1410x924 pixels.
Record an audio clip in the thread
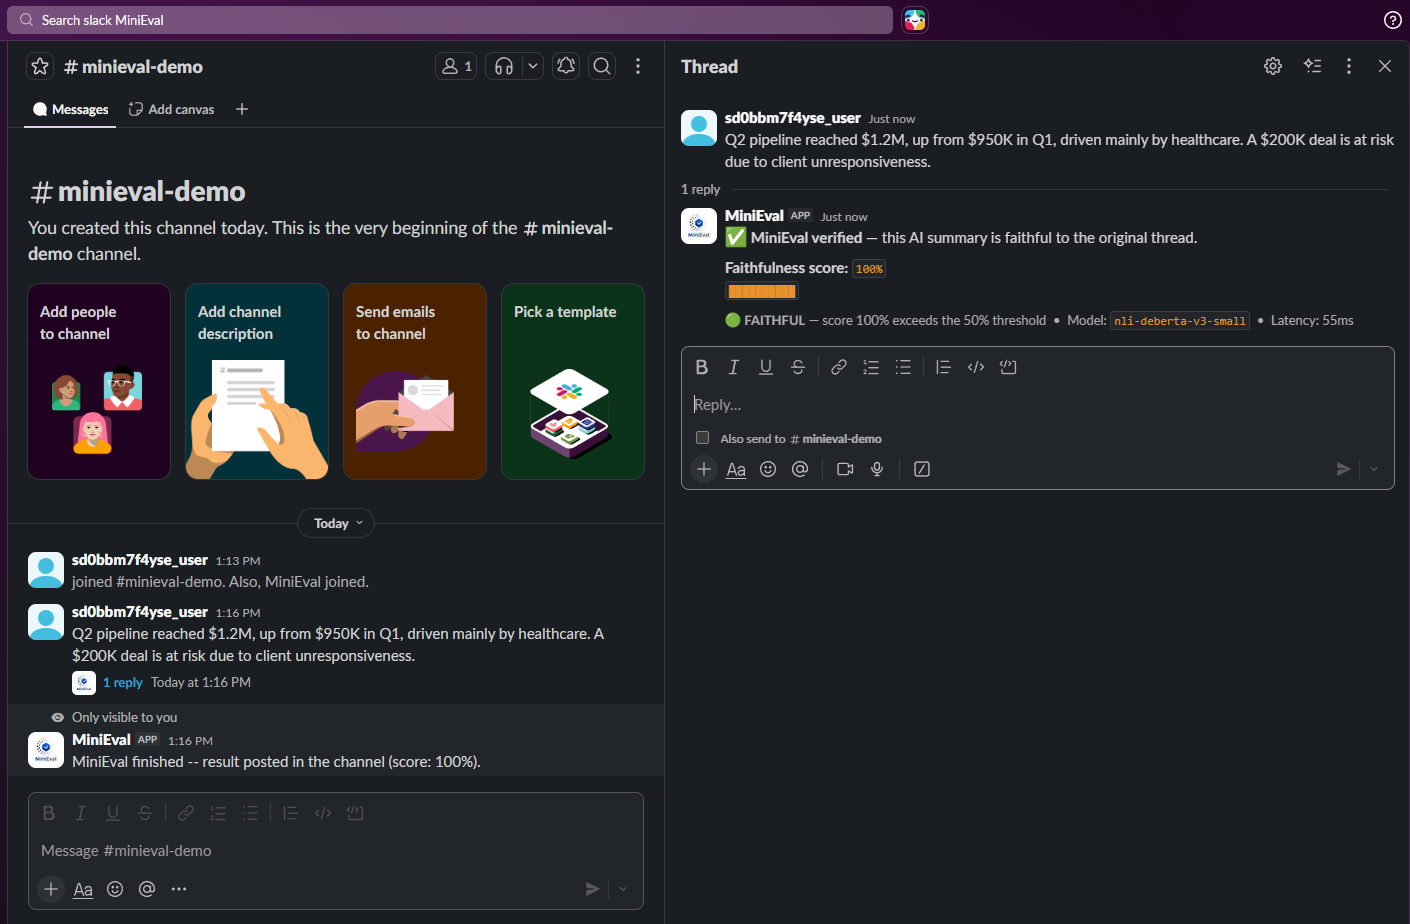[x=877, y=469]
